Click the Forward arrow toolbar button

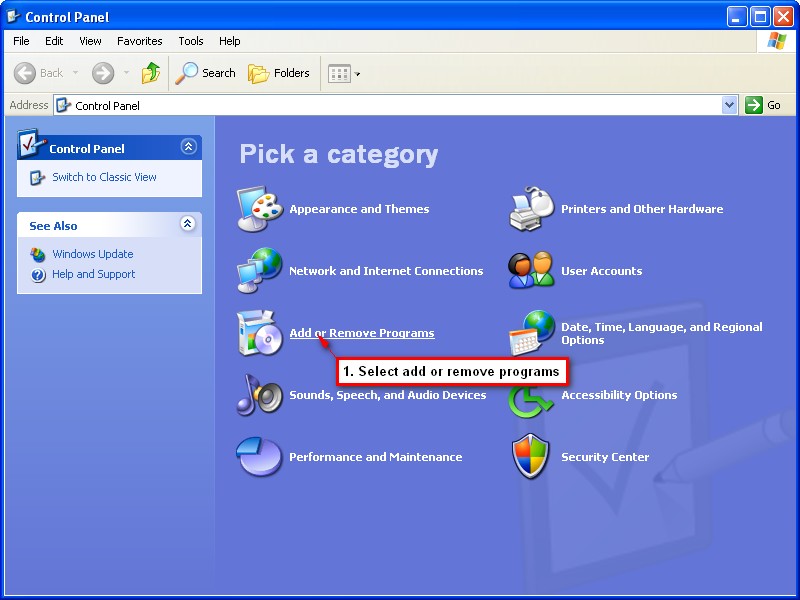[x=103, y=73]
